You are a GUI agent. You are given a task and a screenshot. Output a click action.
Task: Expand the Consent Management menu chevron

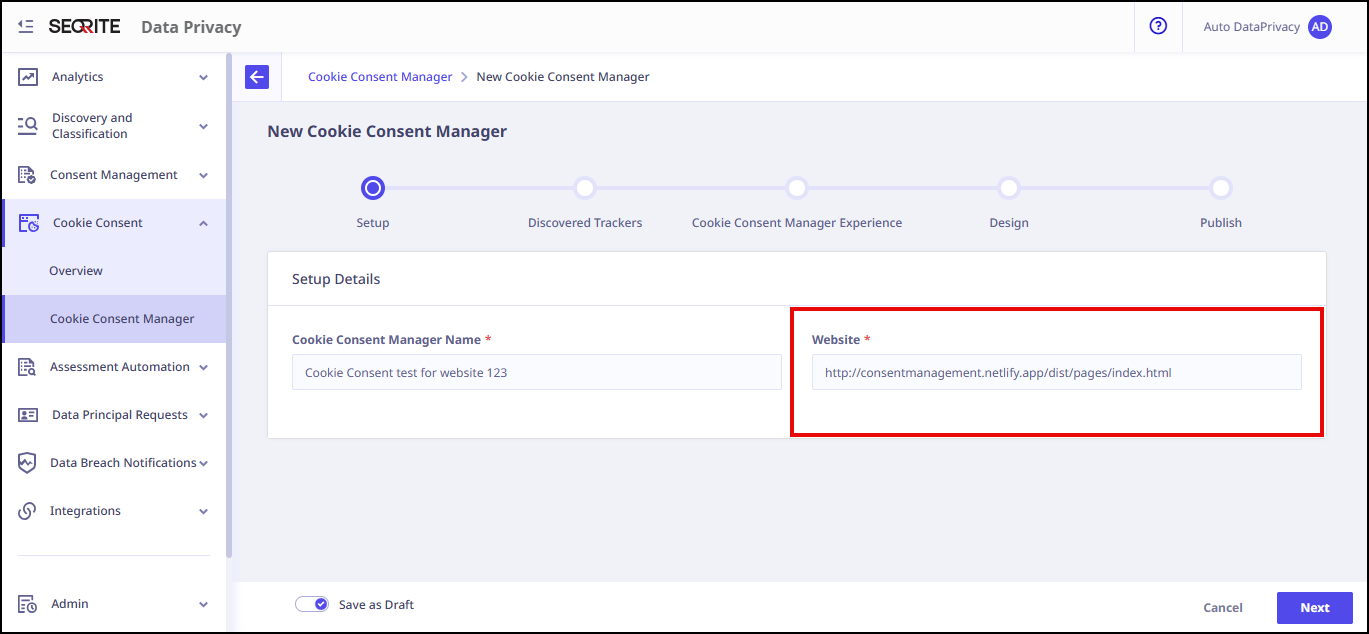[203, 175]
